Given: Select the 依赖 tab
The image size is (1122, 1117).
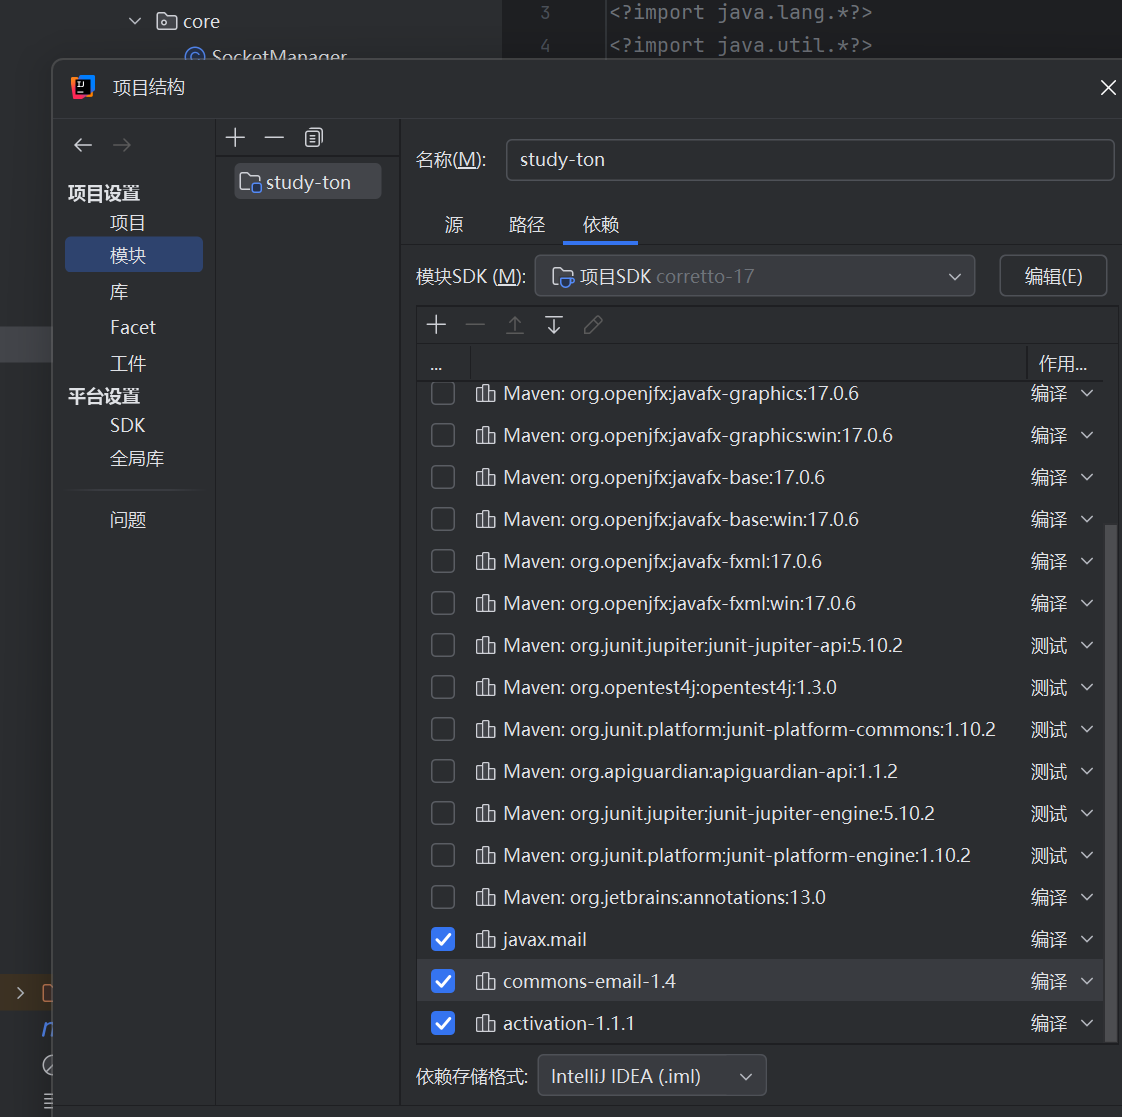Looking at the screenshot, I should click(x=600, y=225).
